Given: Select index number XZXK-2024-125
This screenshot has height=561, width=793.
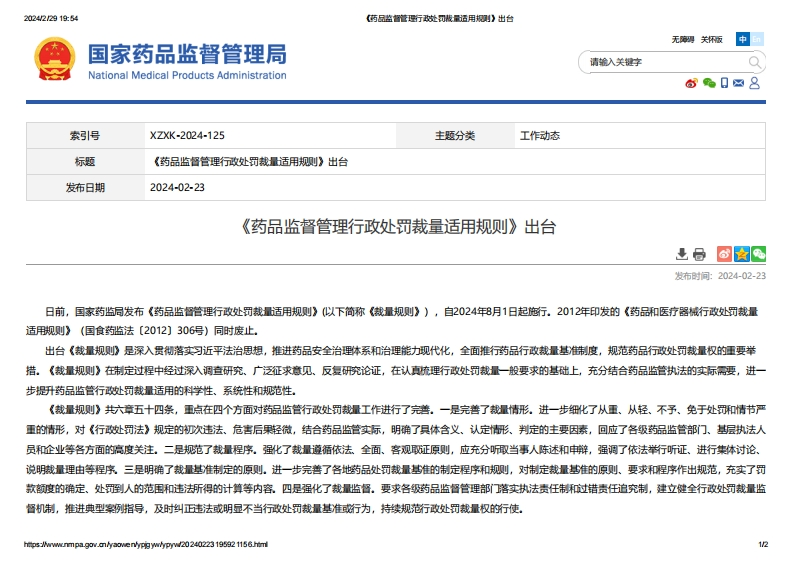Looking at the screenshot, I should point(187,136).
